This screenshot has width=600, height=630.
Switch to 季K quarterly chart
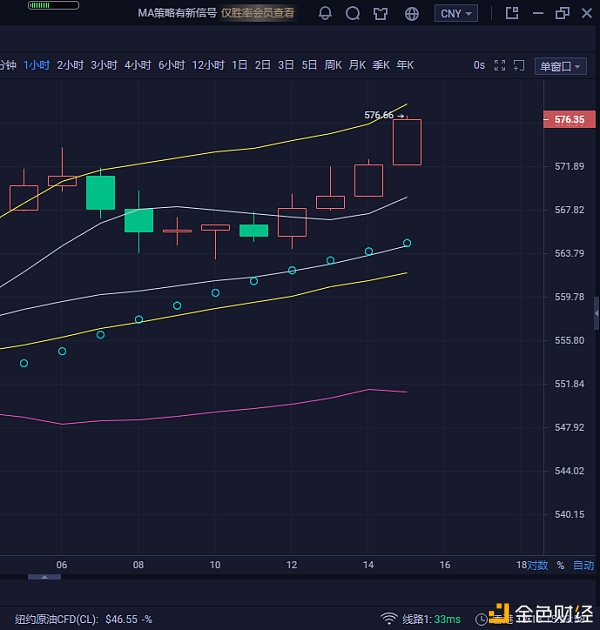[x=381, y=65]
